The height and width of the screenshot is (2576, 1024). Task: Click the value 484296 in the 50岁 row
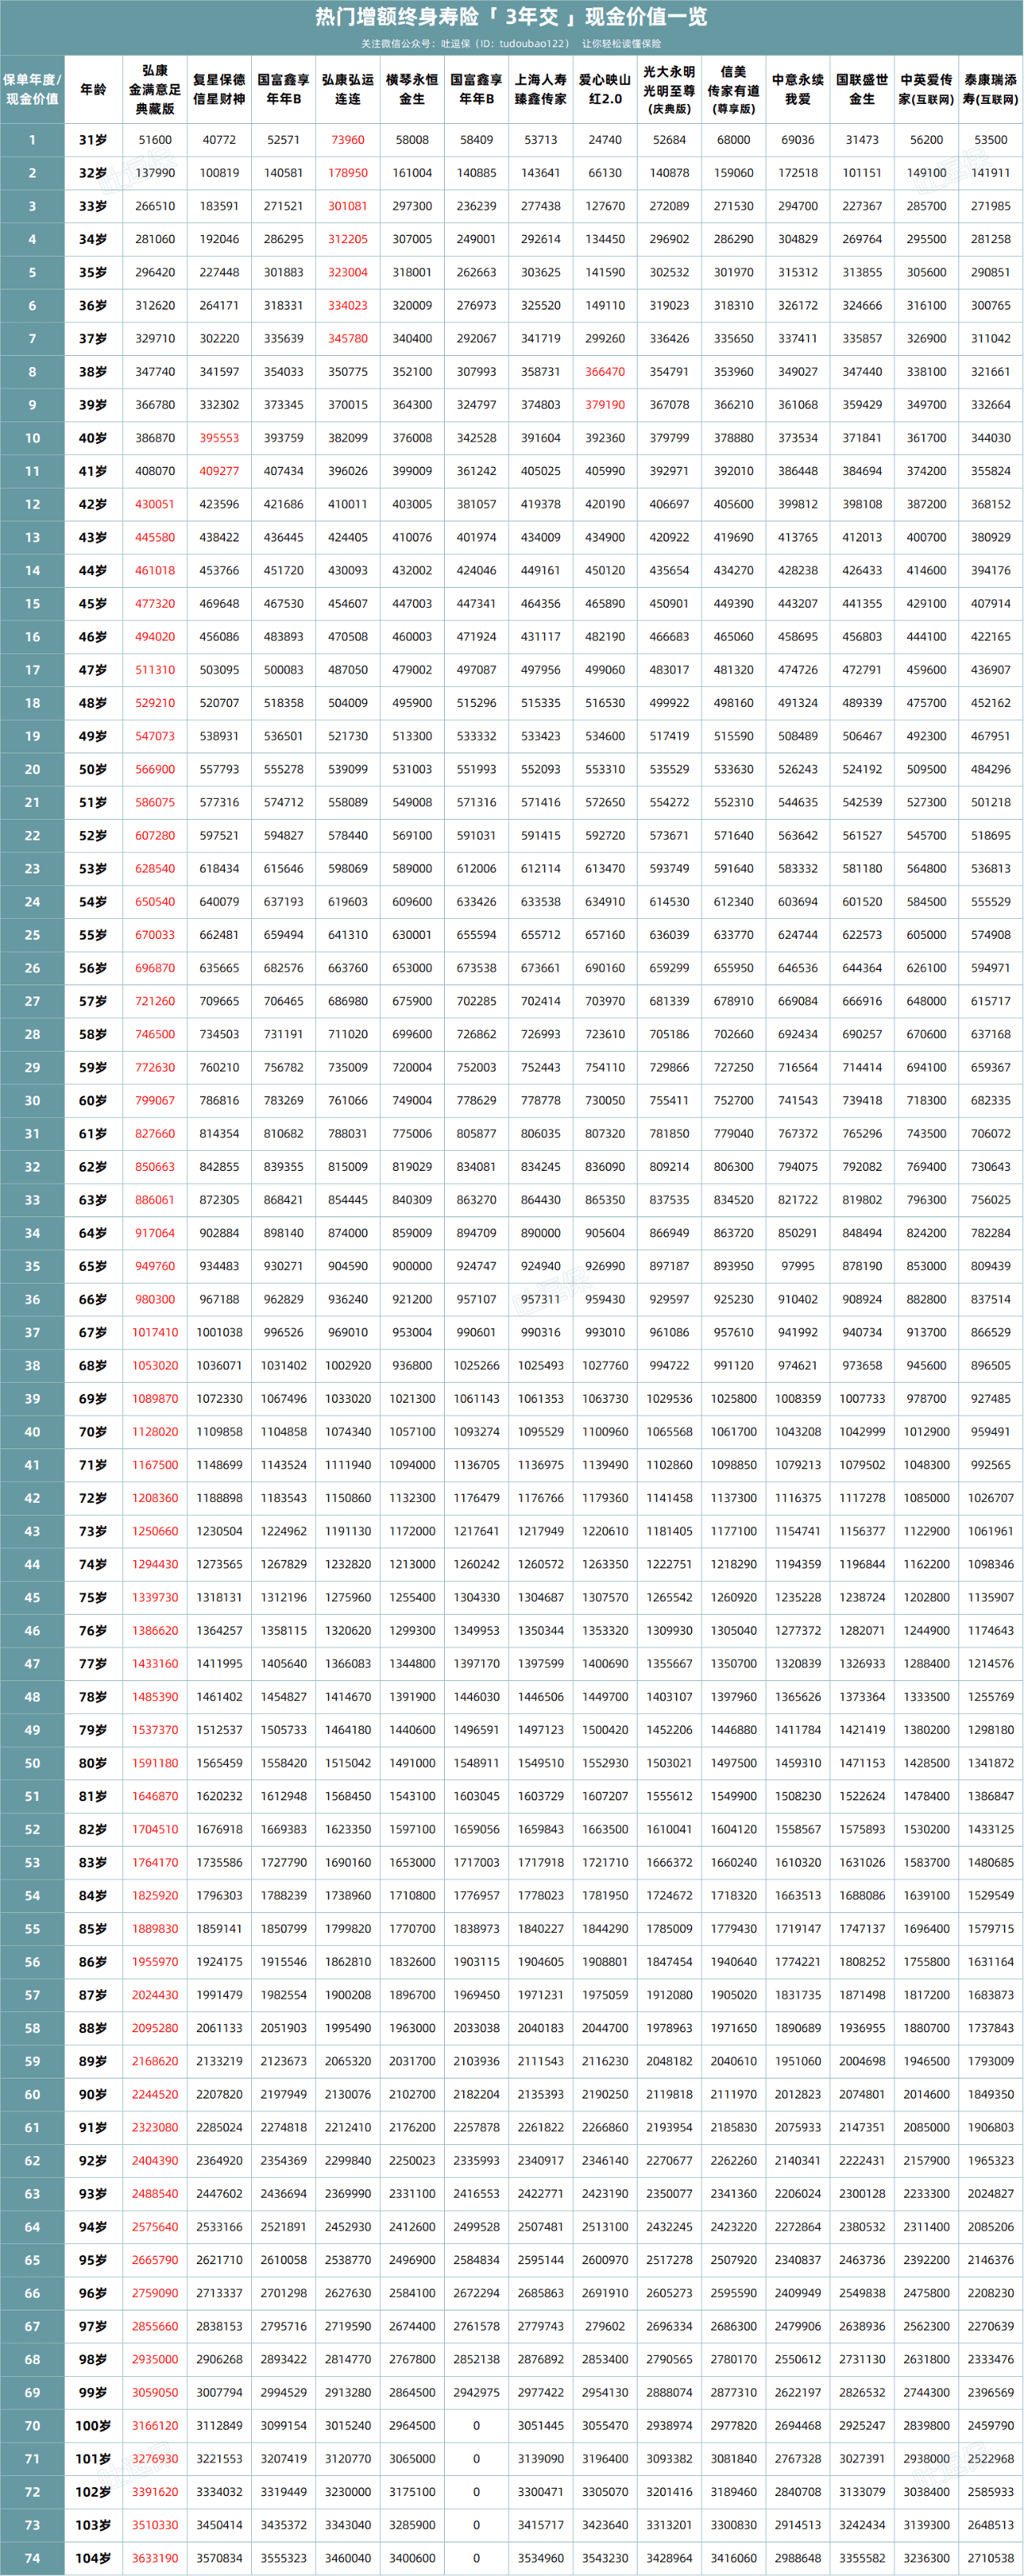(x=991, y=769)
